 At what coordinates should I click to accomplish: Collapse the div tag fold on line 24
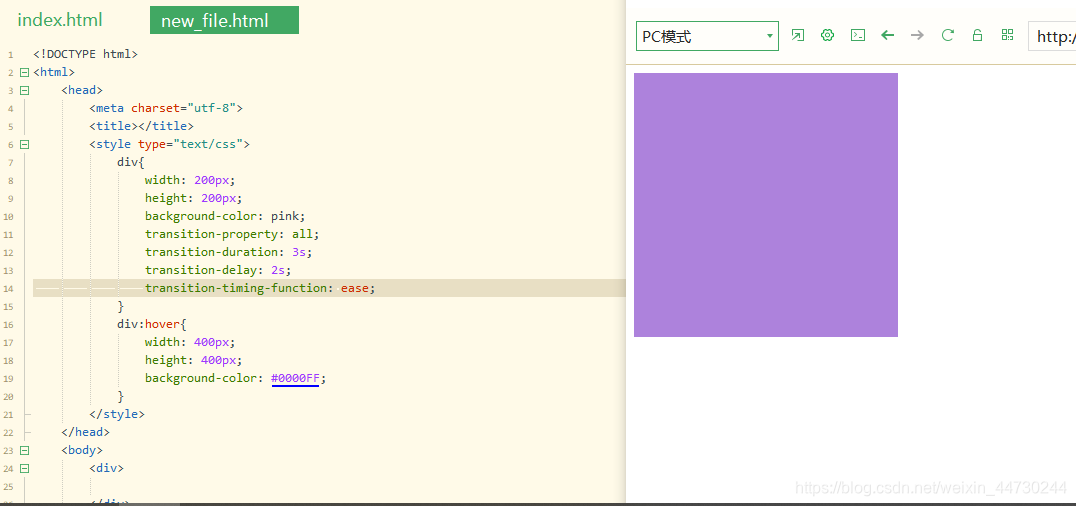point(25,468)
